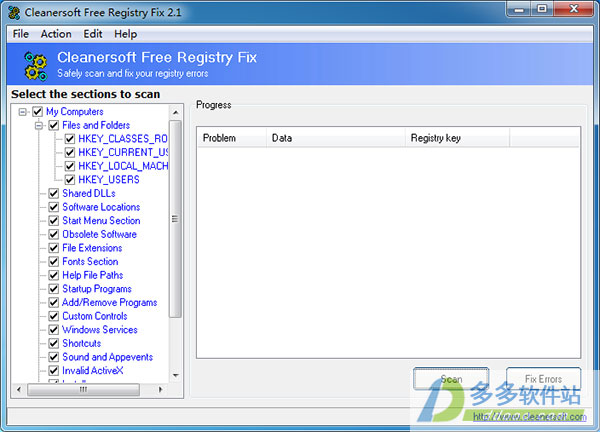Click horizontal scrollbar left arrow

click(19, 390)
